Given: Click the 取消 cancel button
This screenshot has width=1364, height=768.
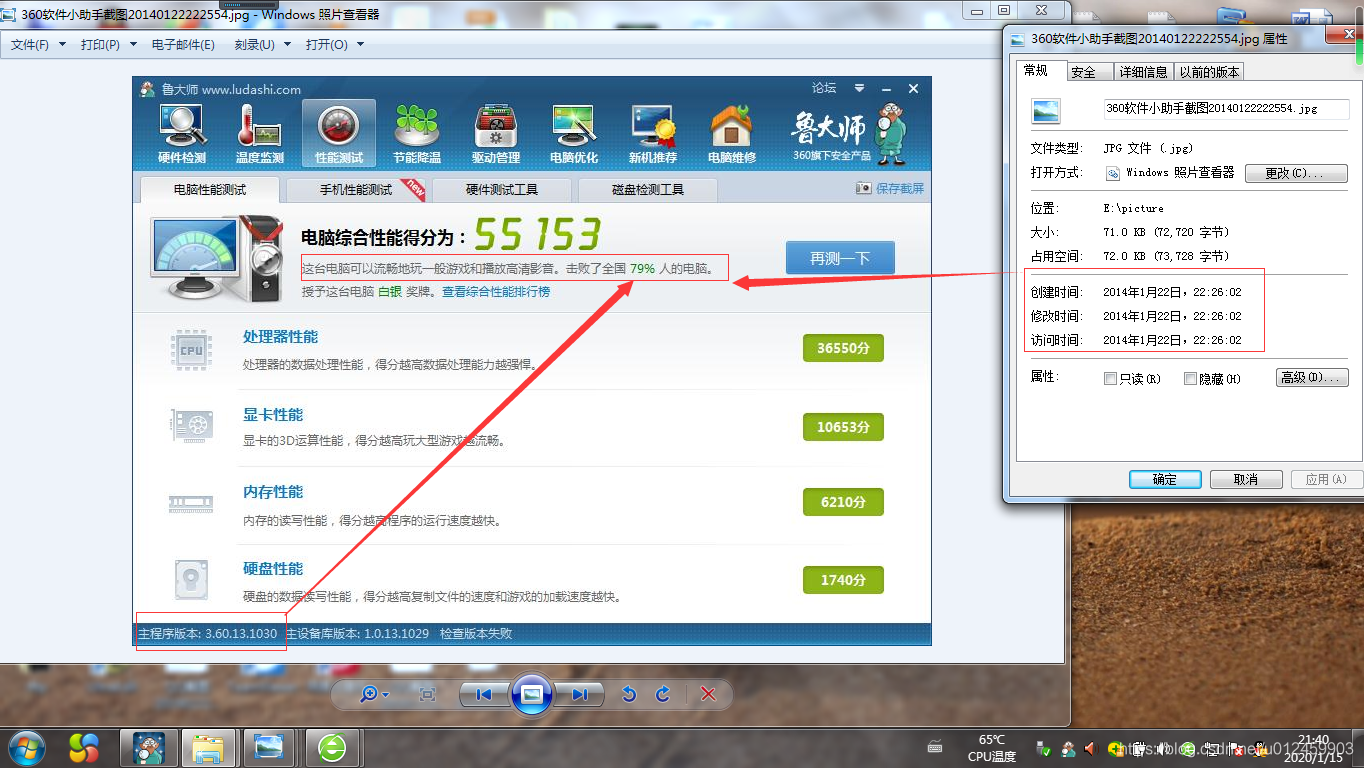Looking at the screenshot, I should [1246, 479].
